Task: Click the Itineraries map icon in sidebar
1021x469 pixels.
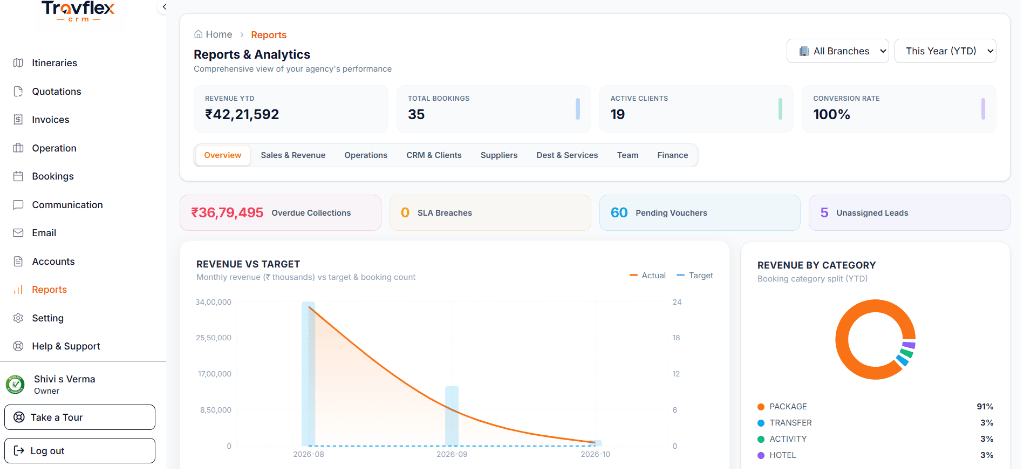Action: pyautogui.click(x=18, y=63)
